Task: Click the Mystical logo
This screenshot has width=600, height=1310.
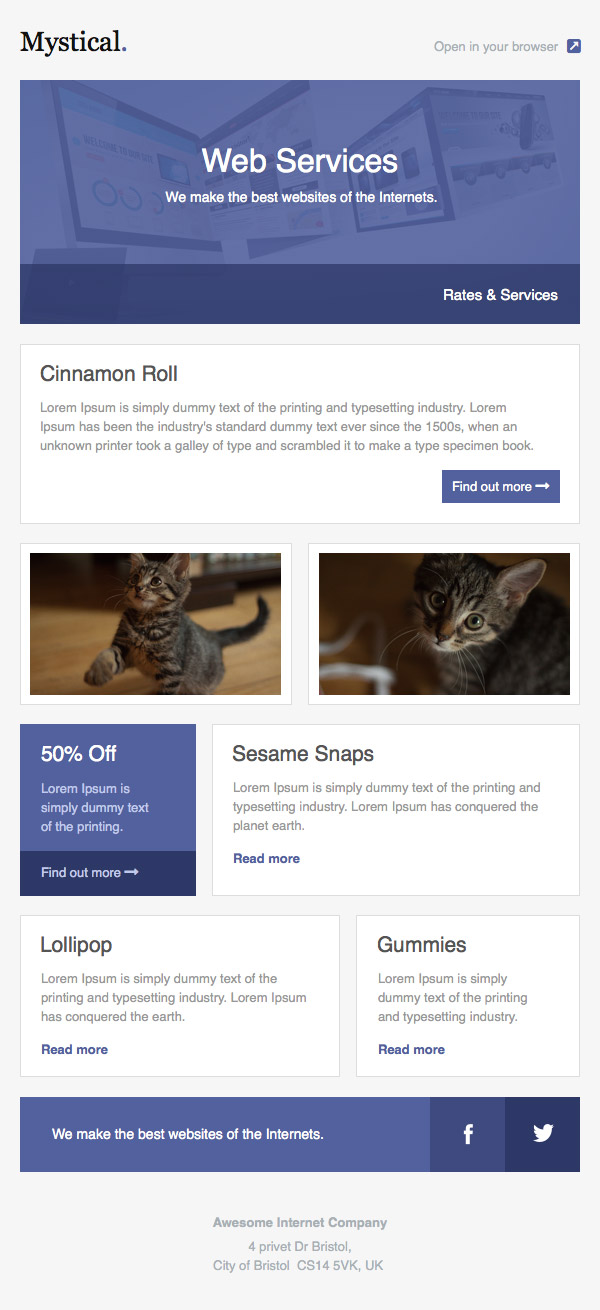Action: 73,42
